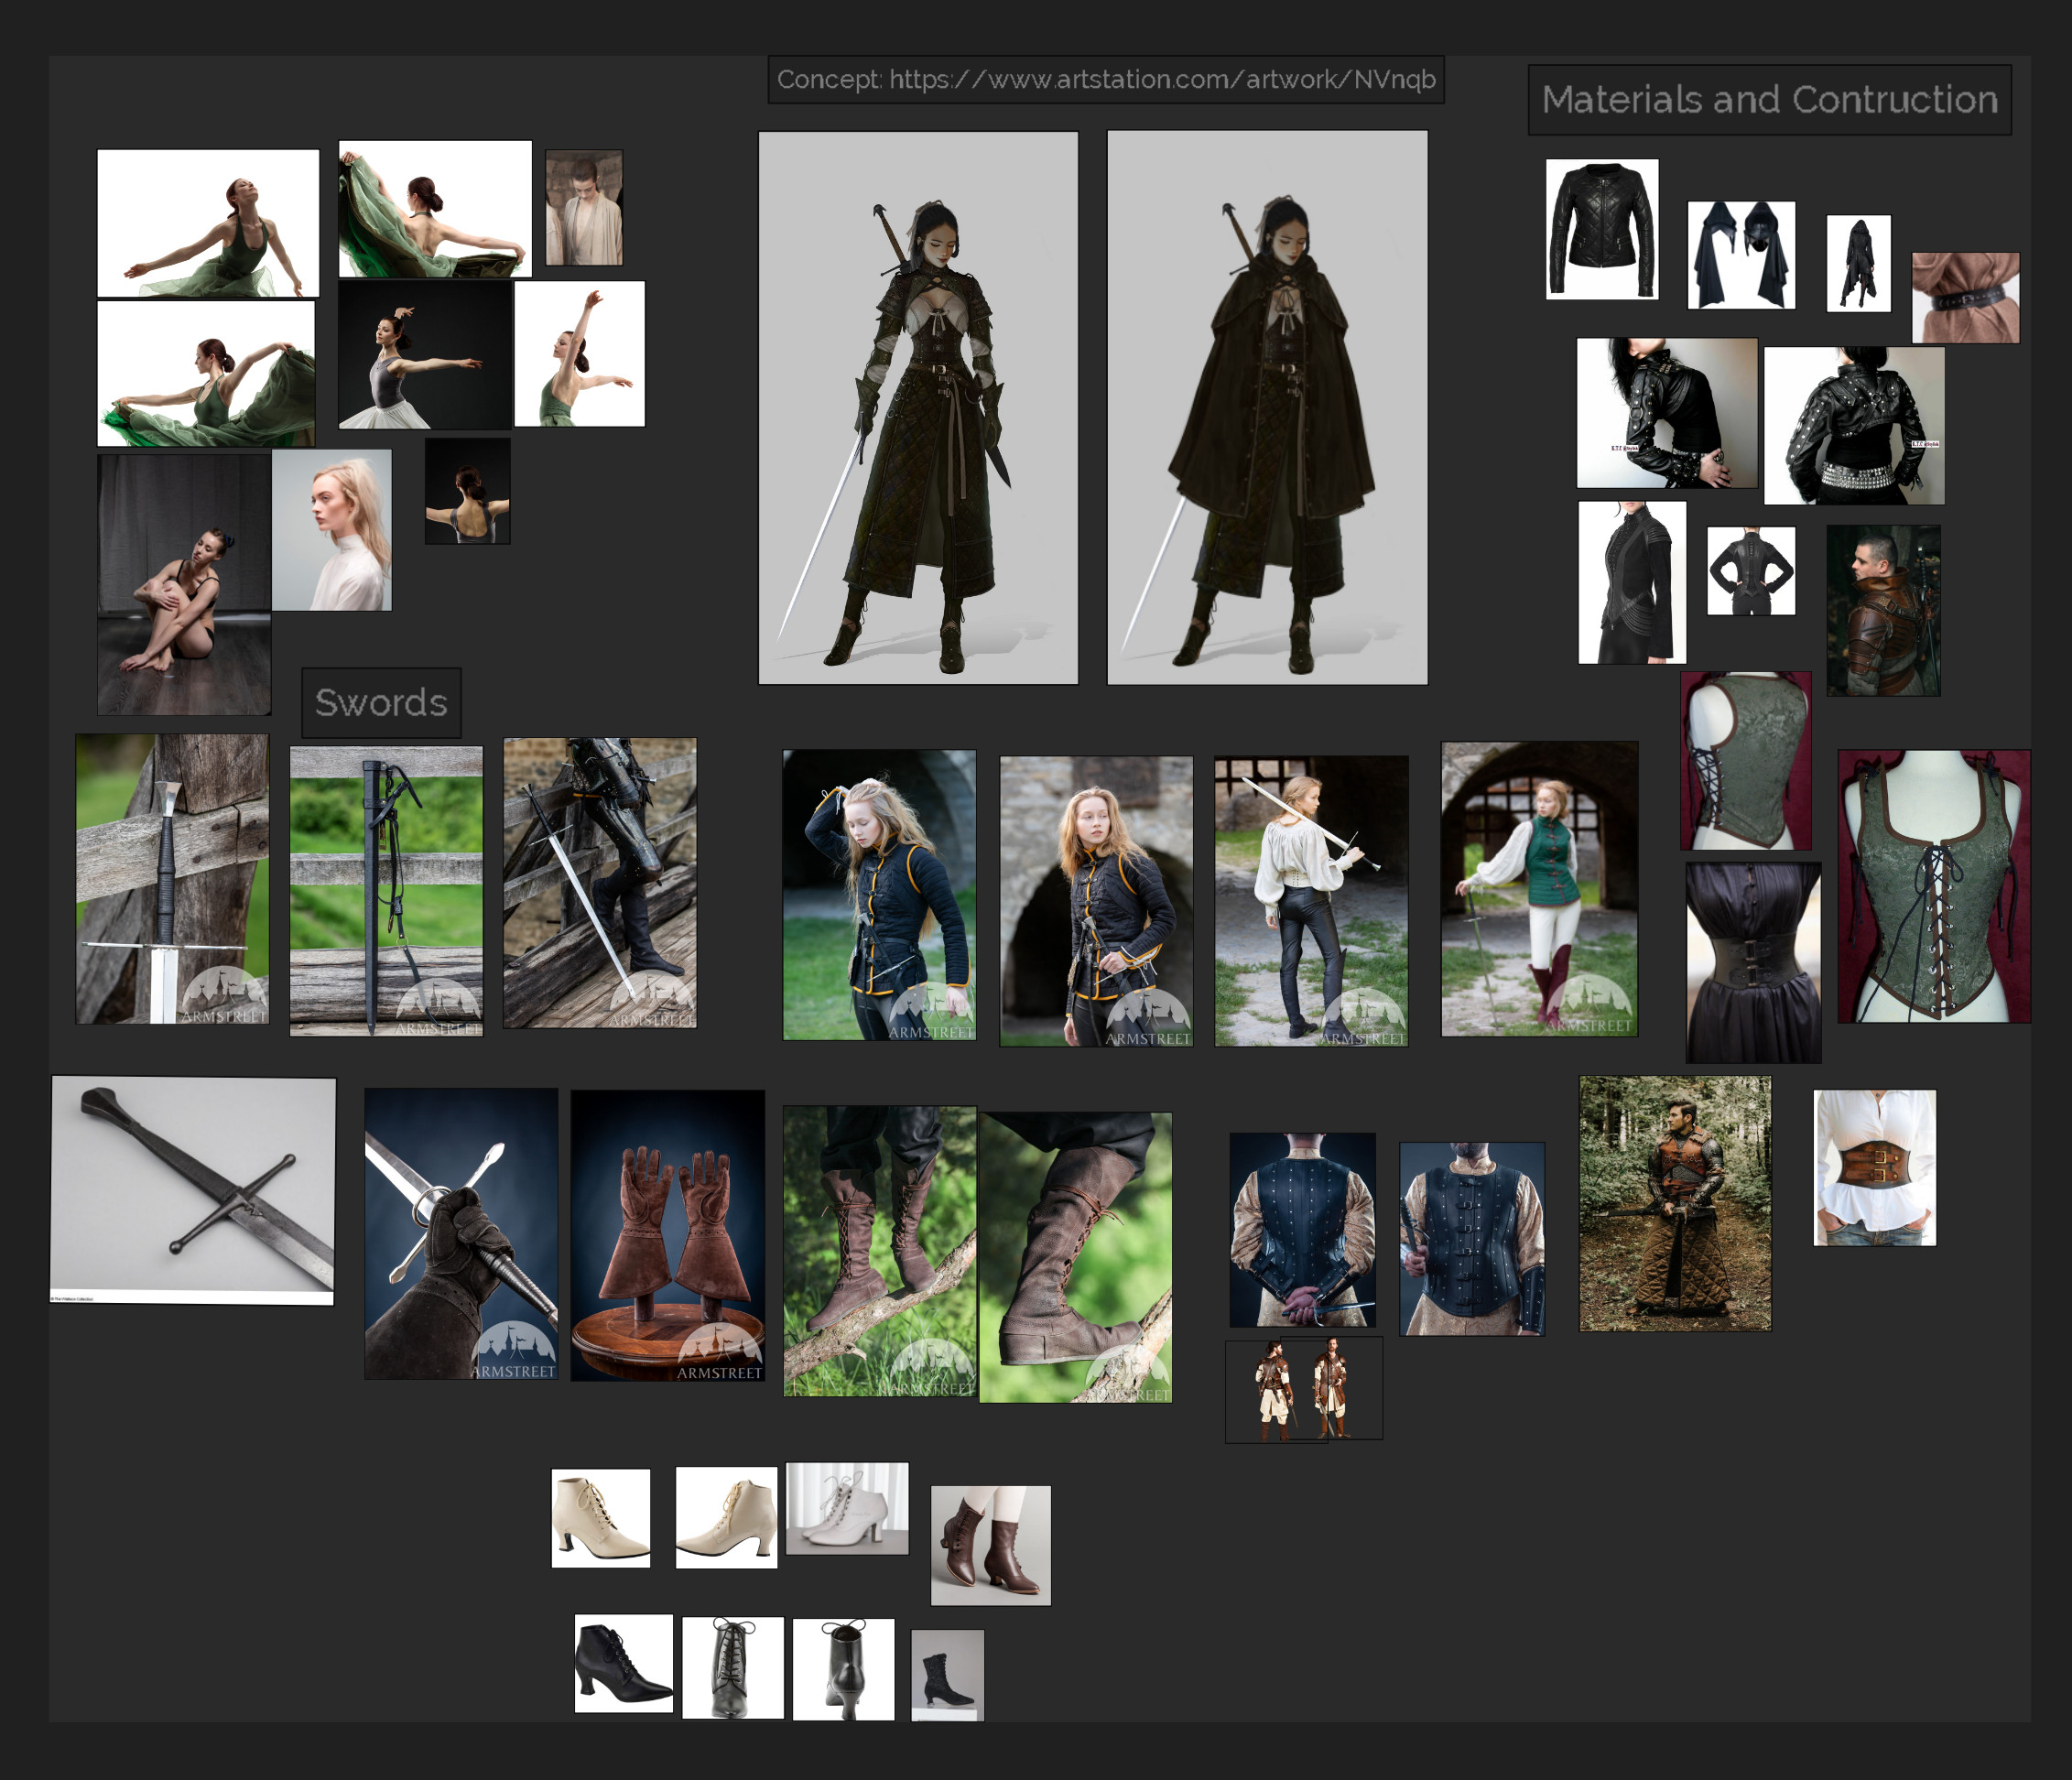This screenshot has width=2072, height=1780.
Task: Click red-haired woman in gambeson by stone arch
Action: 1096,901
